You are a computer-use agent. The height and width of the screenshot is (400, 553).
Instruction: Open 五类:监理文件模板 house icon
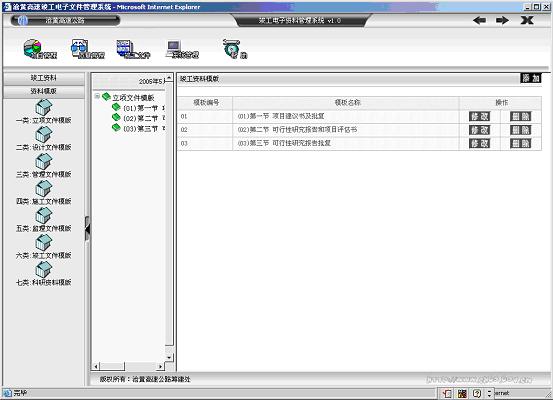43,216
